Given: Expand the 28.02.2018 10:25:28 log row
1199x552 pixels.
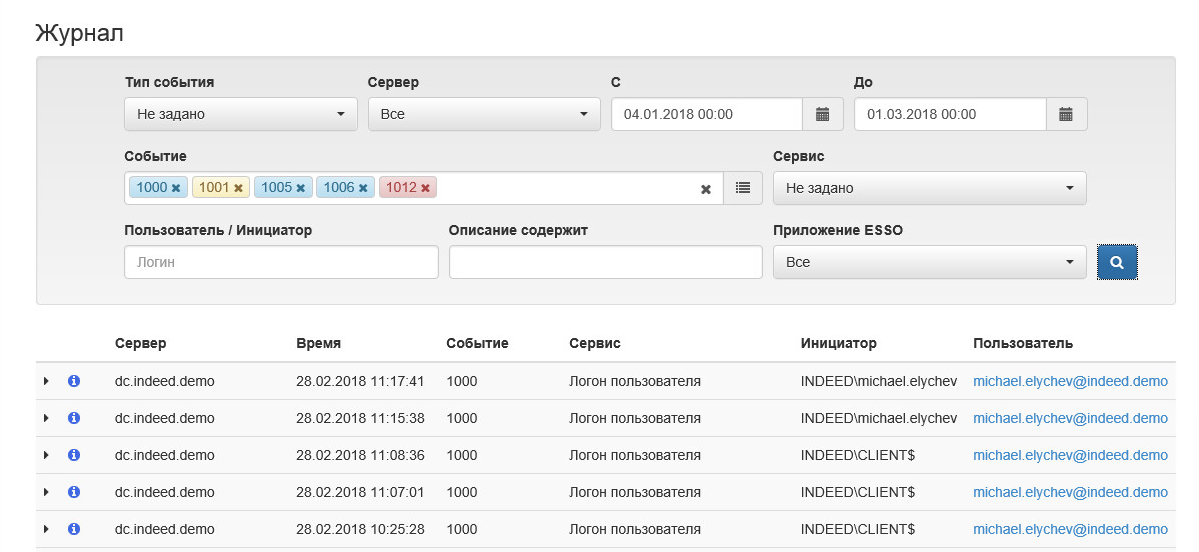Looking at the screenshot, I should [x=46, y=529].
